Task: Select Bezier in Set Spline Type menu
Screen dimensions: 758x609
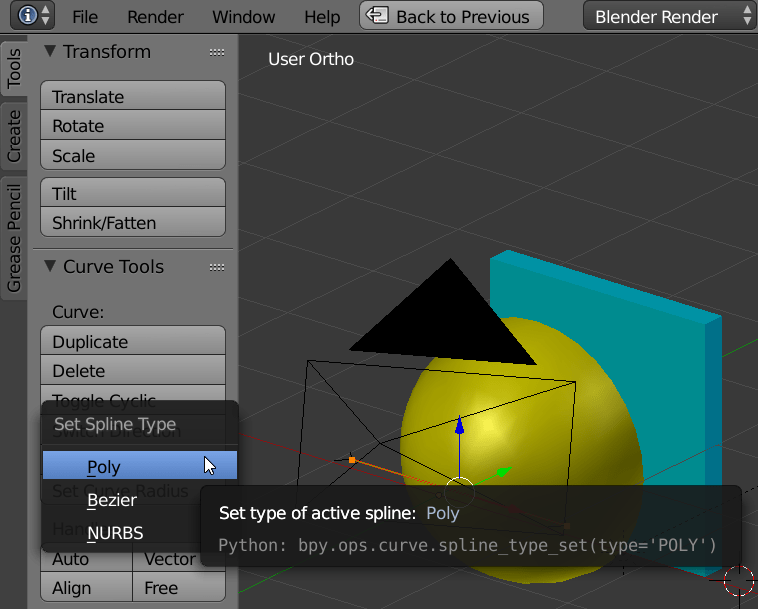Action: click(140, 499)
